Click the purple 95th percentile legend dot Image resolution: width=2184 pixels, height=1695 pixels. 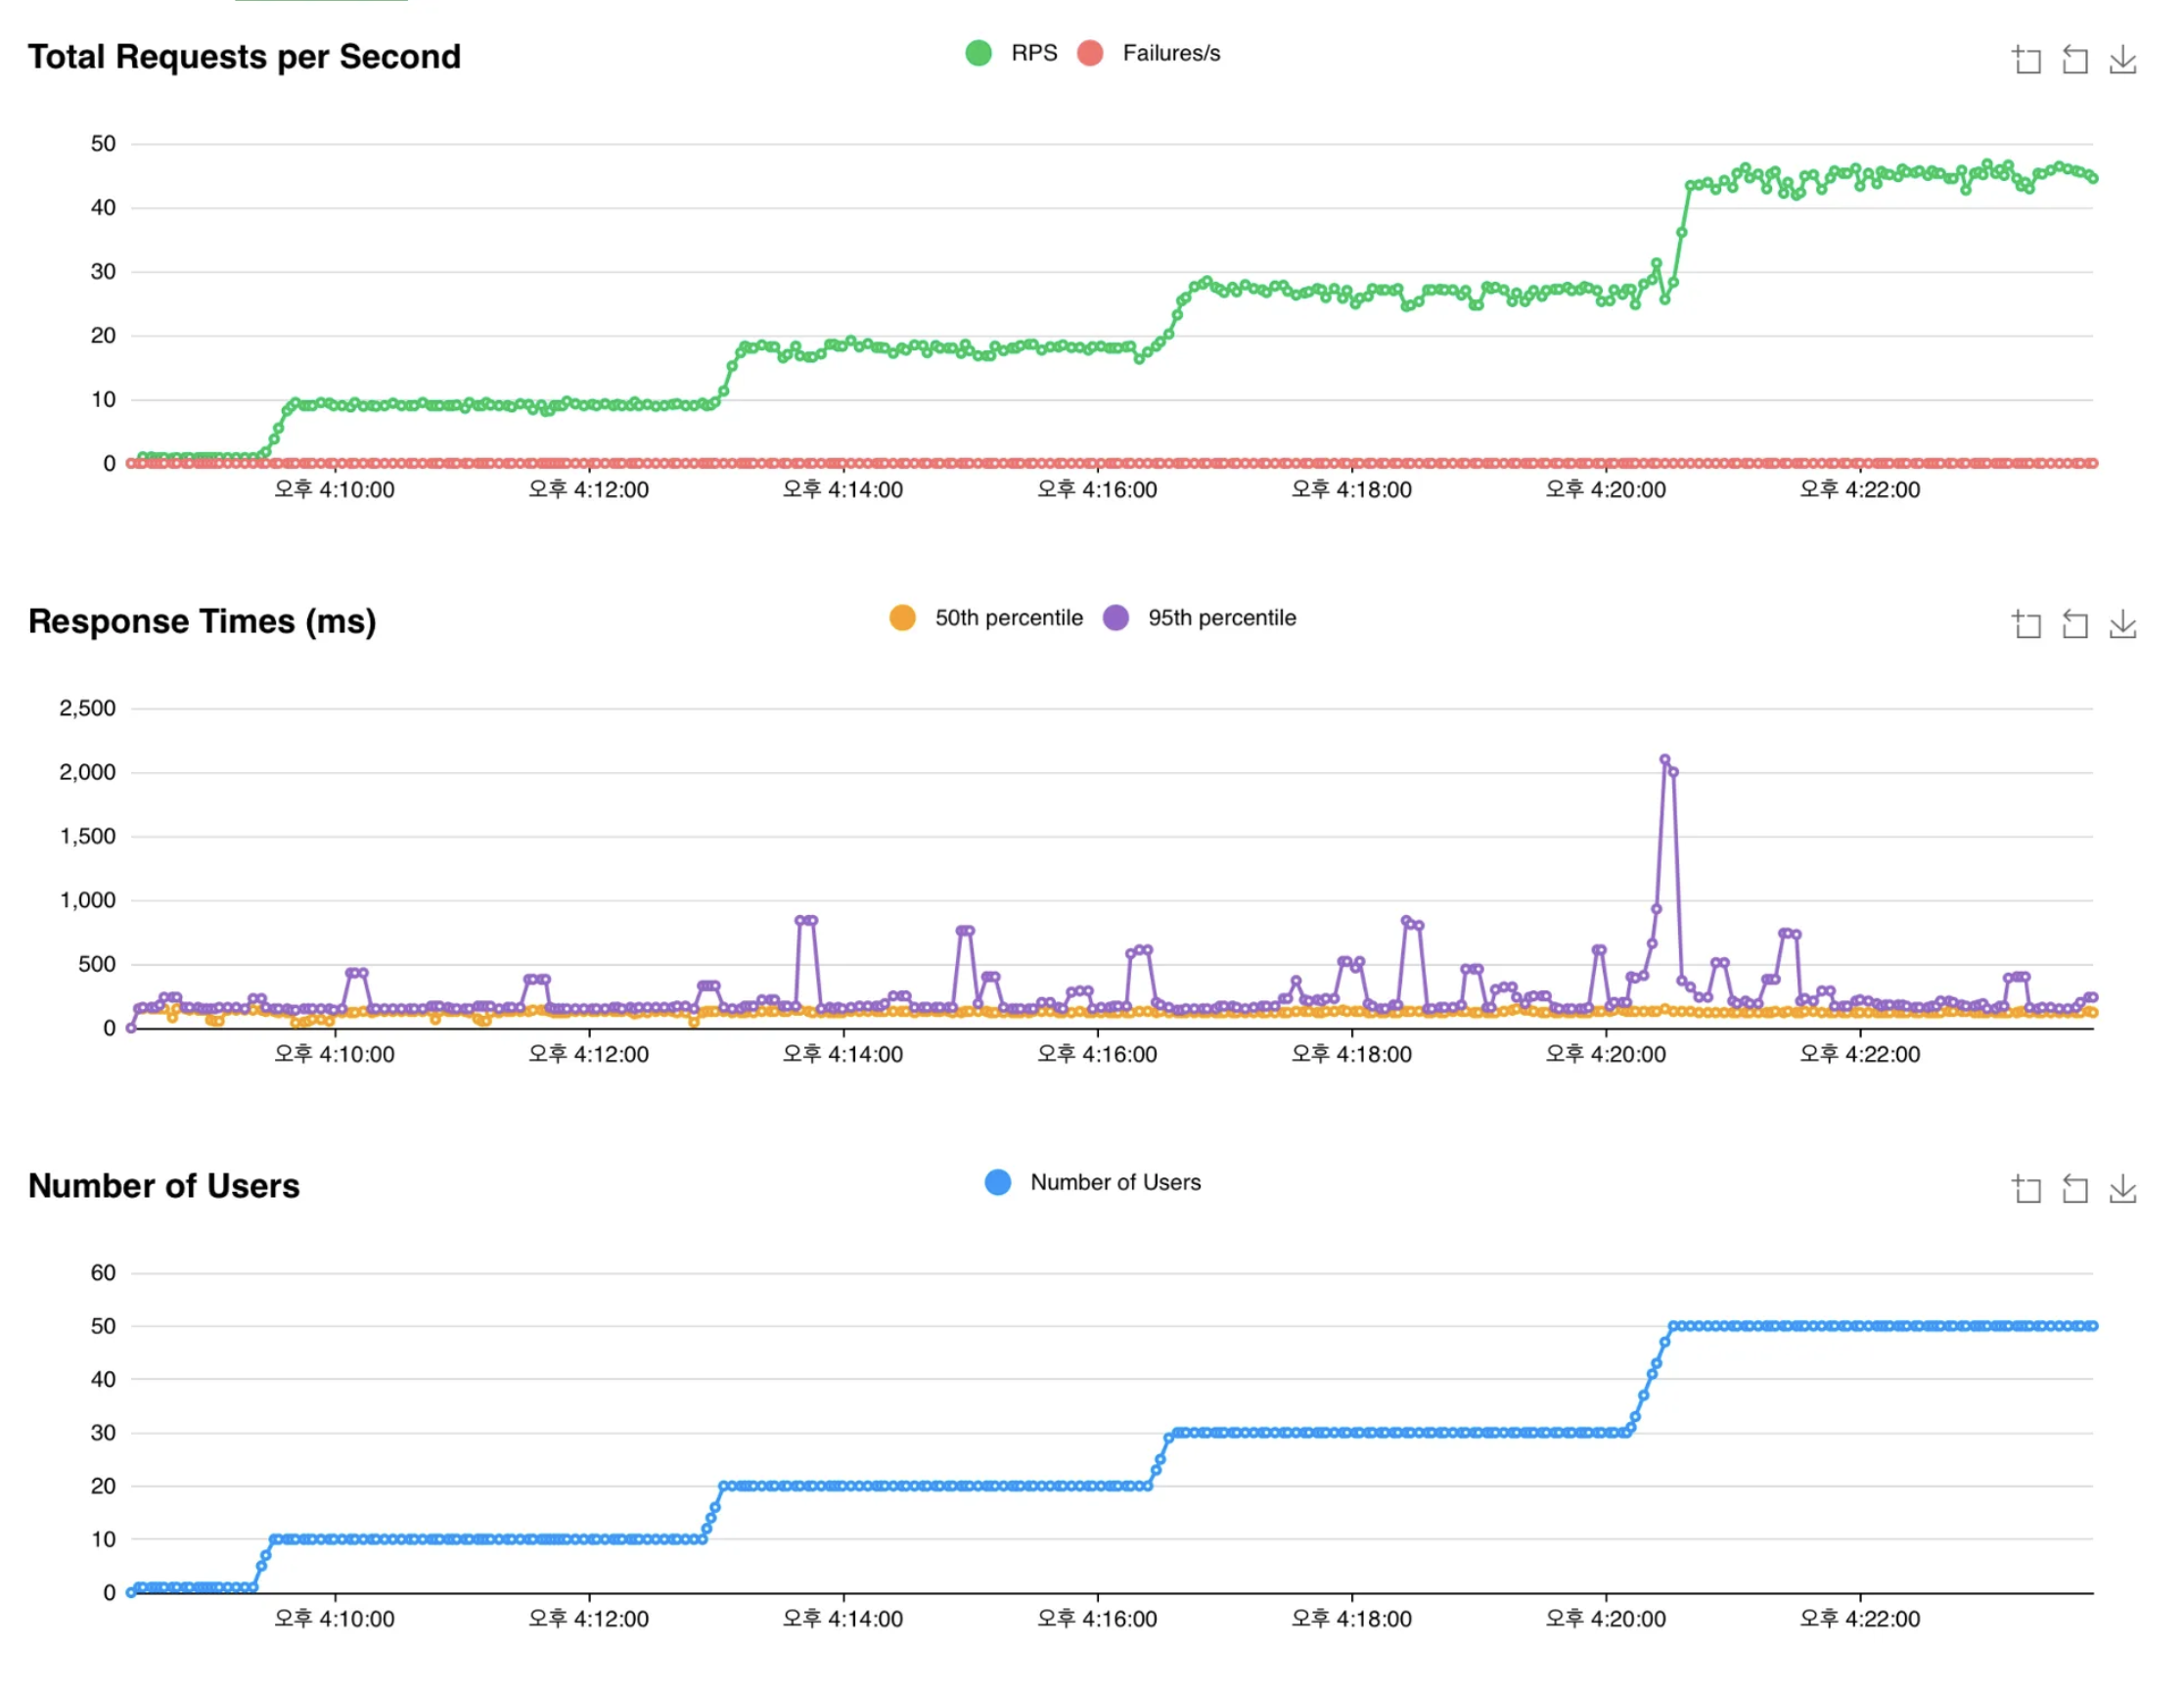pyautogui.click(x=1116, y=618)
